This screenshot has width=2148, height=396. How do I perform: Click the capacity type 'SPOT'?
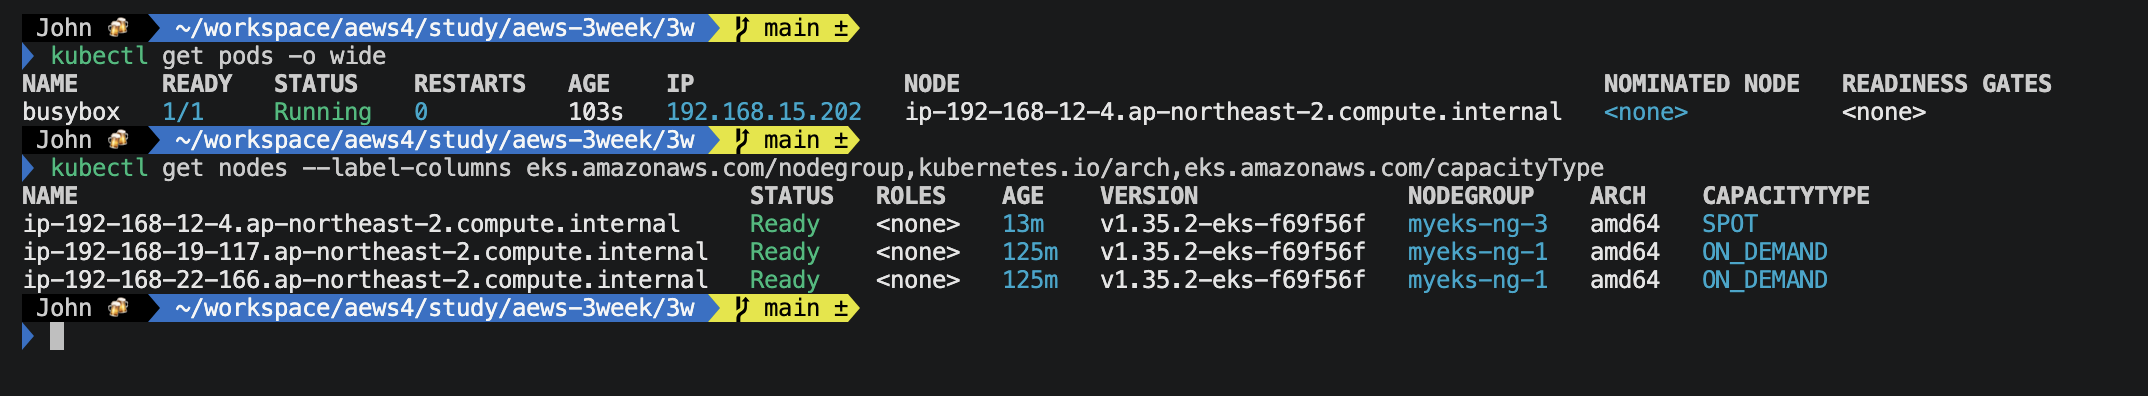(x=1730, y=224)
